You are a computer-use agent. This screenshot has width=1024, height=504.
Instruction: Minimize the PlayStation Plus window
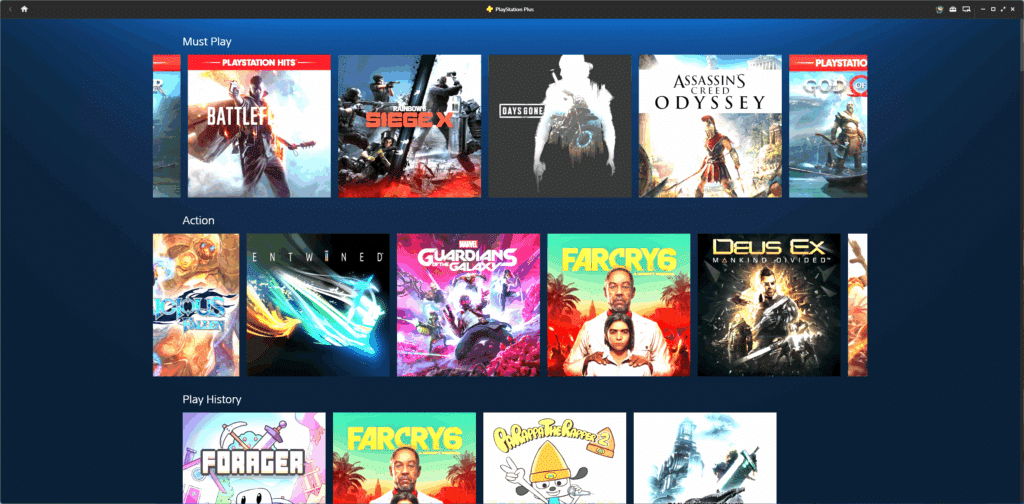point(981,9)
